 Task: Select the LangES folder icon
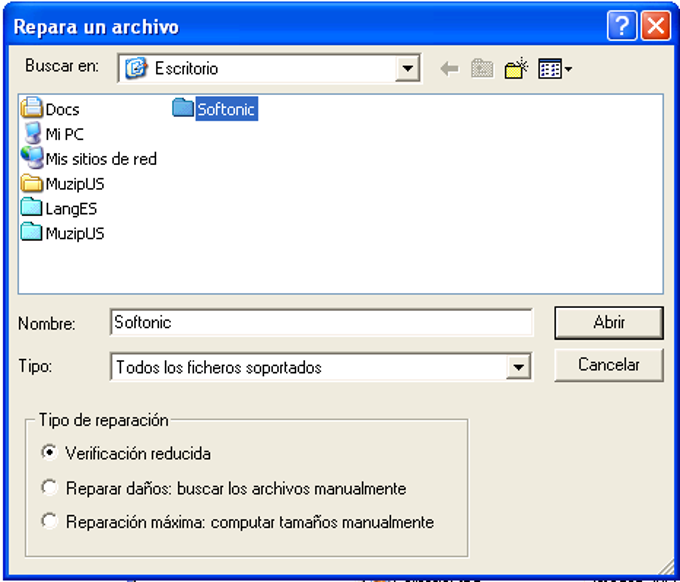[32, 207]
